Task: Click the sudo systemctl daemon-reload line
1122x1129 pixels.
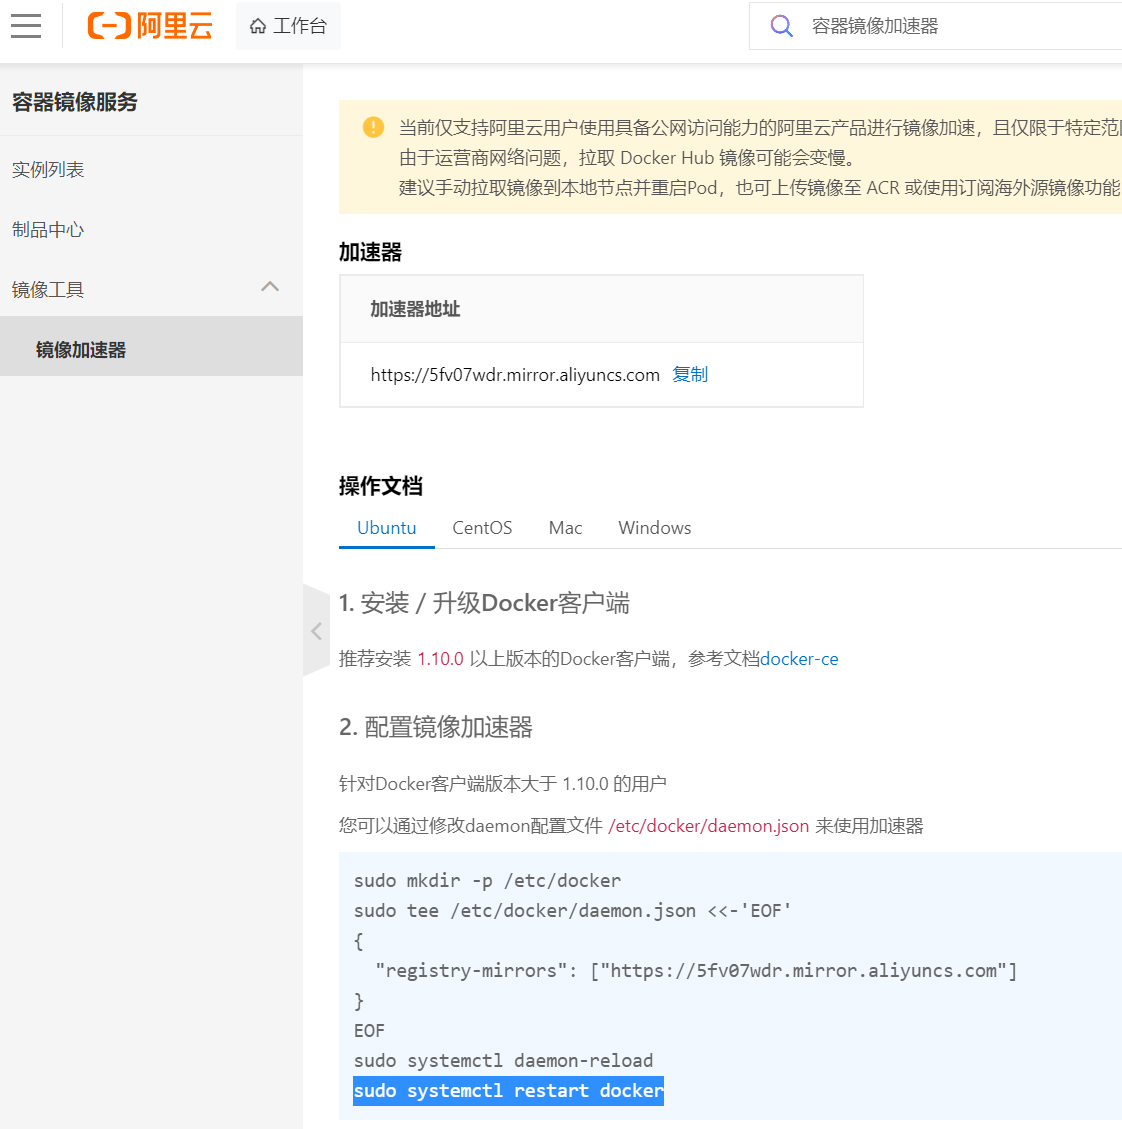Action: tap(503, 1061)
